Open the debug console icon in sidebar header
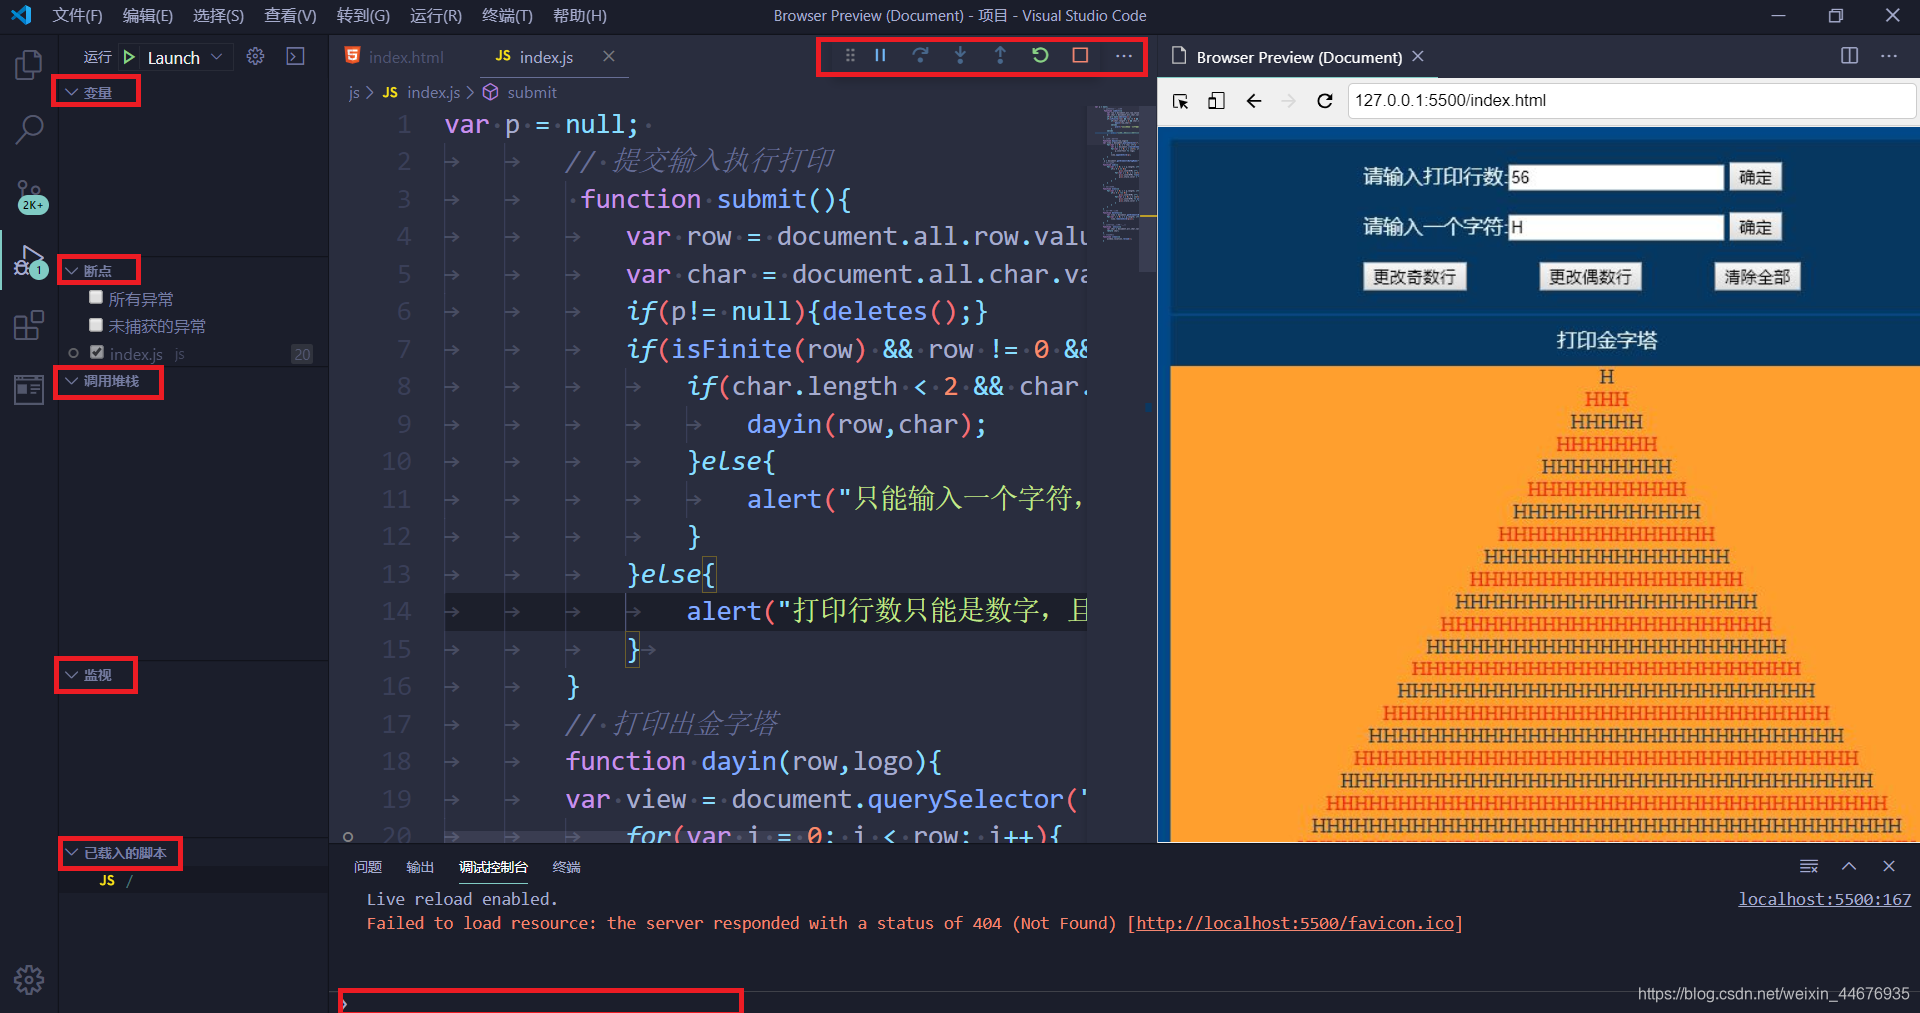The width and height of the screenshot is (1920, 1013). [x=295, y=56]
